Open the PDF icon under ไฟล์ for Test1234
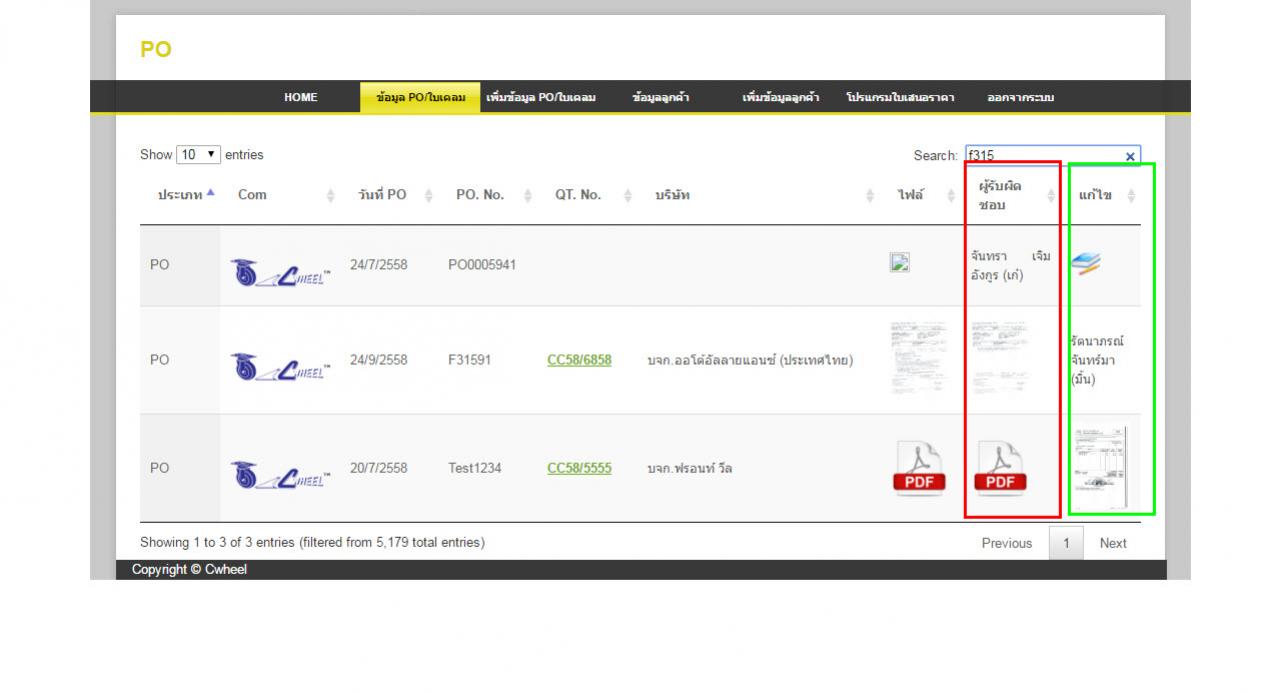 918,468
